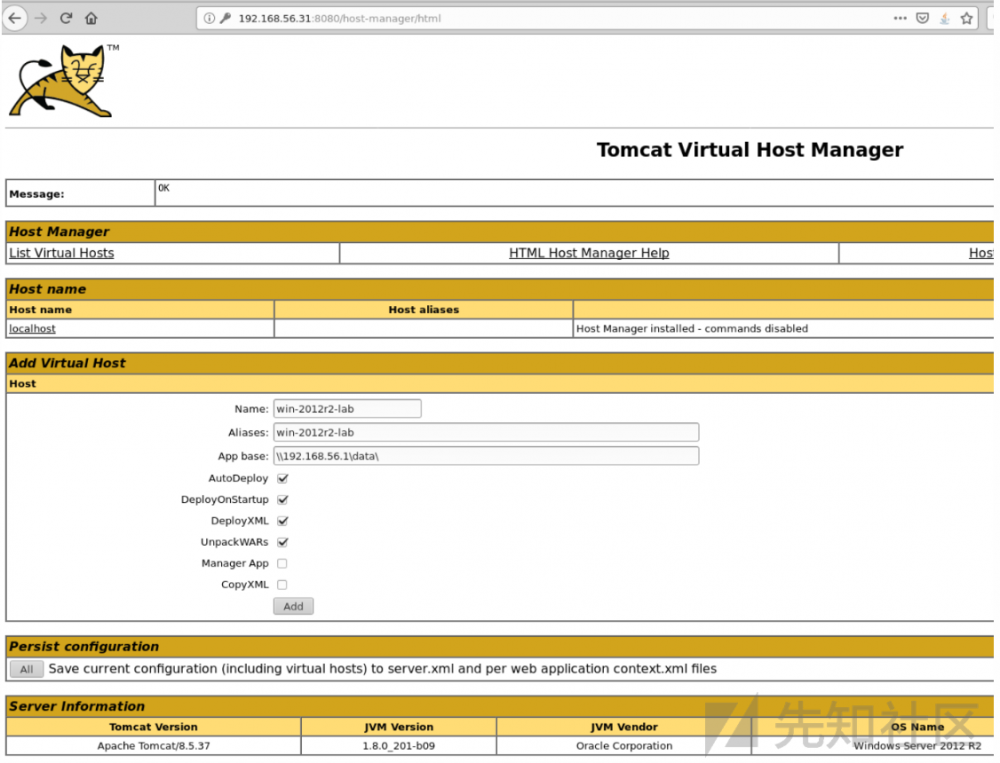The height and width of the screenshot is (763, 1000).
Task: Click the All button to persist configuration
Action: 26,669
